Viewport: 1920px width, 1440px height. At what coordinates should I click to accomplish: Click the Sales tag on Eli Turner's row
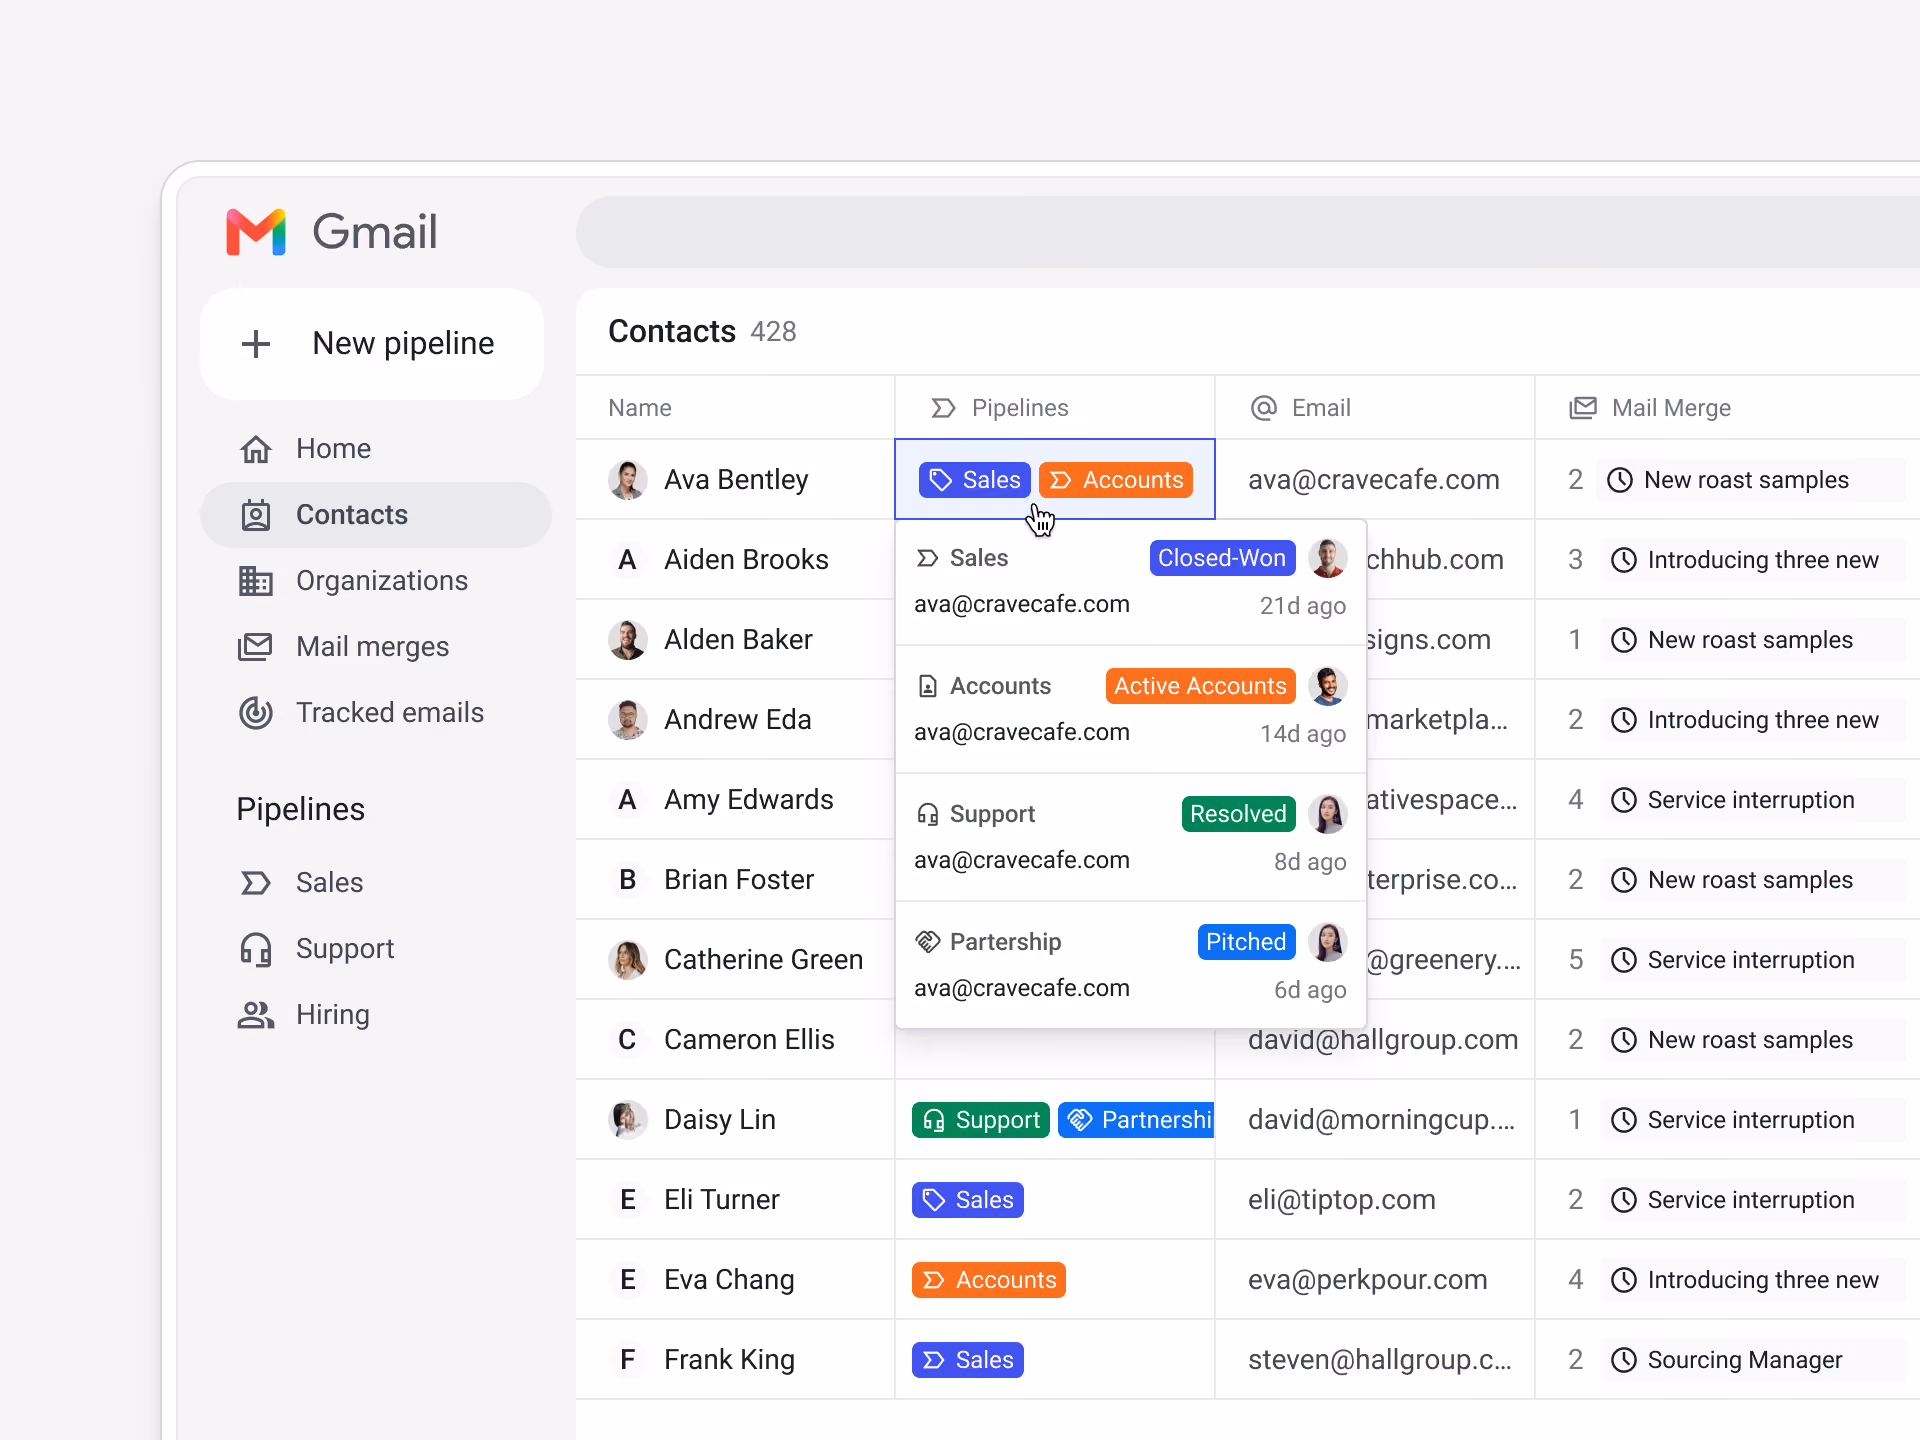[967, 1200]
